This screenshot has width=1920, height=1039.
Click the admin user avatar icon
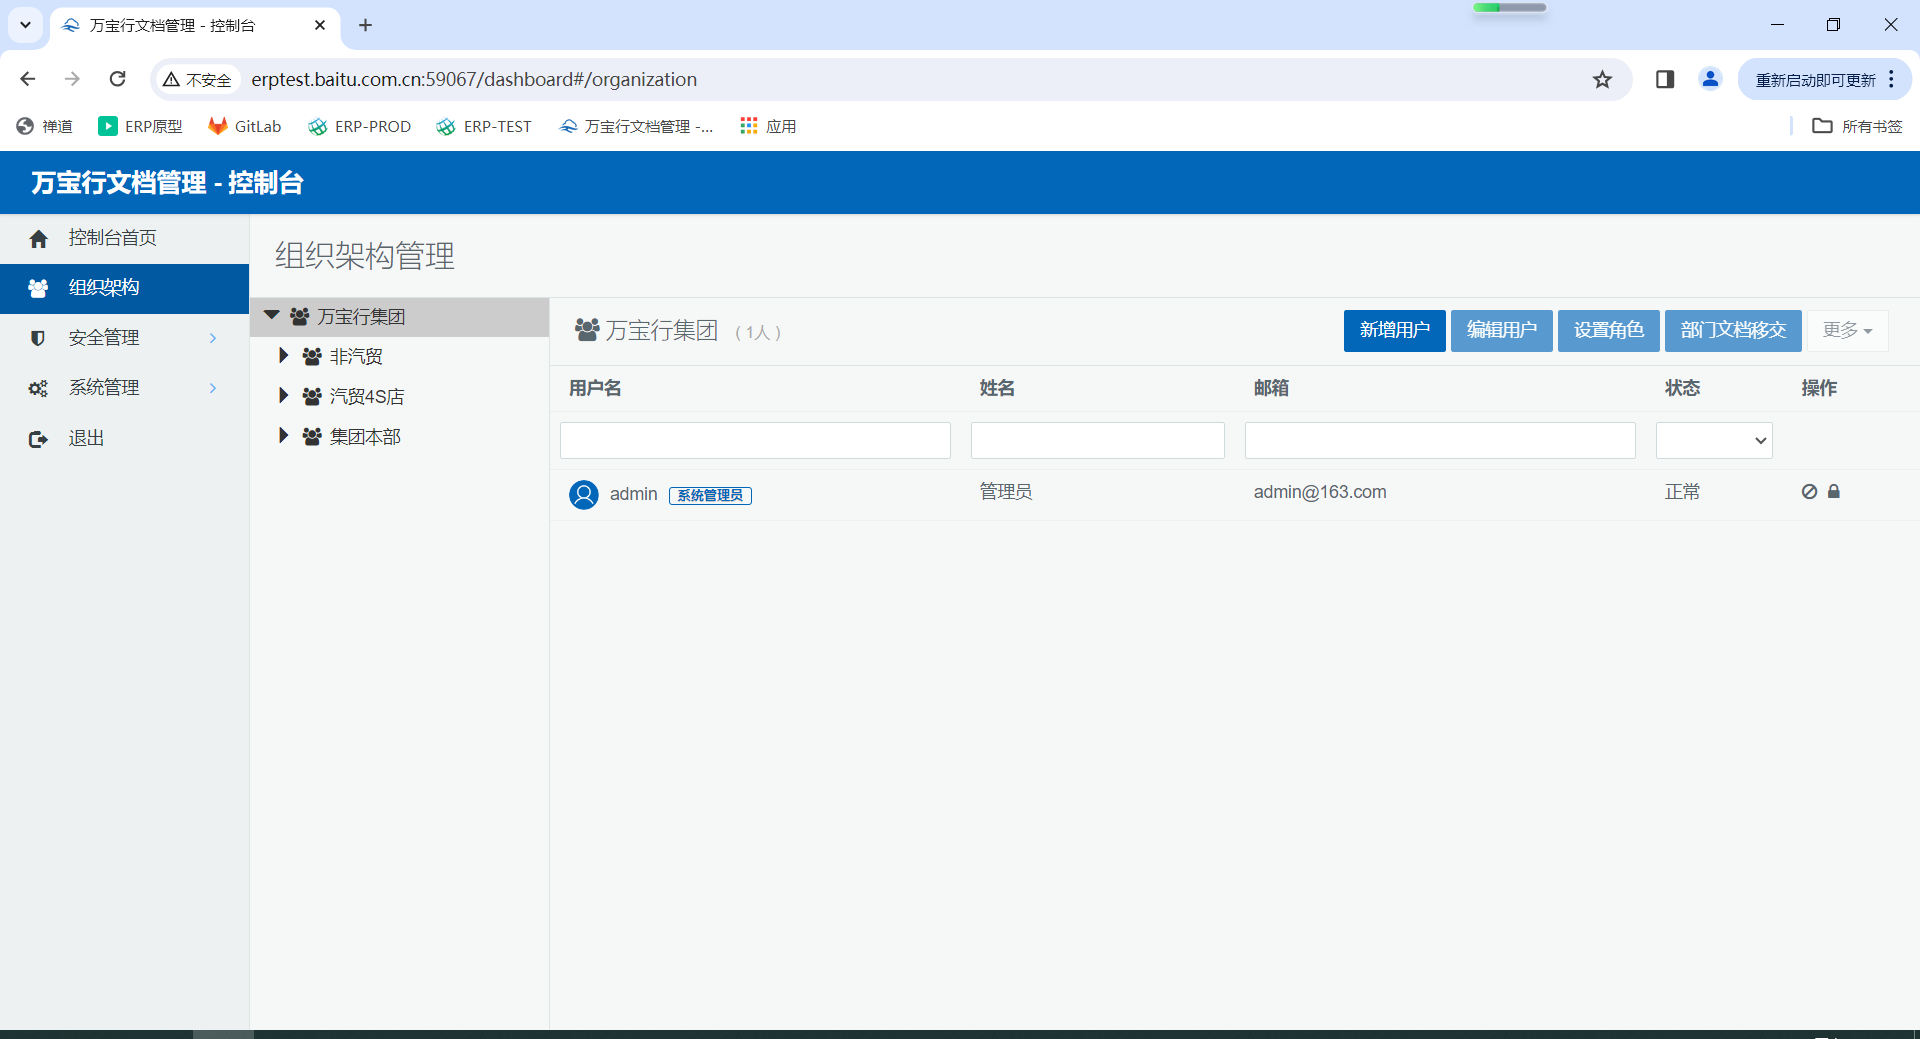[584, 494]
